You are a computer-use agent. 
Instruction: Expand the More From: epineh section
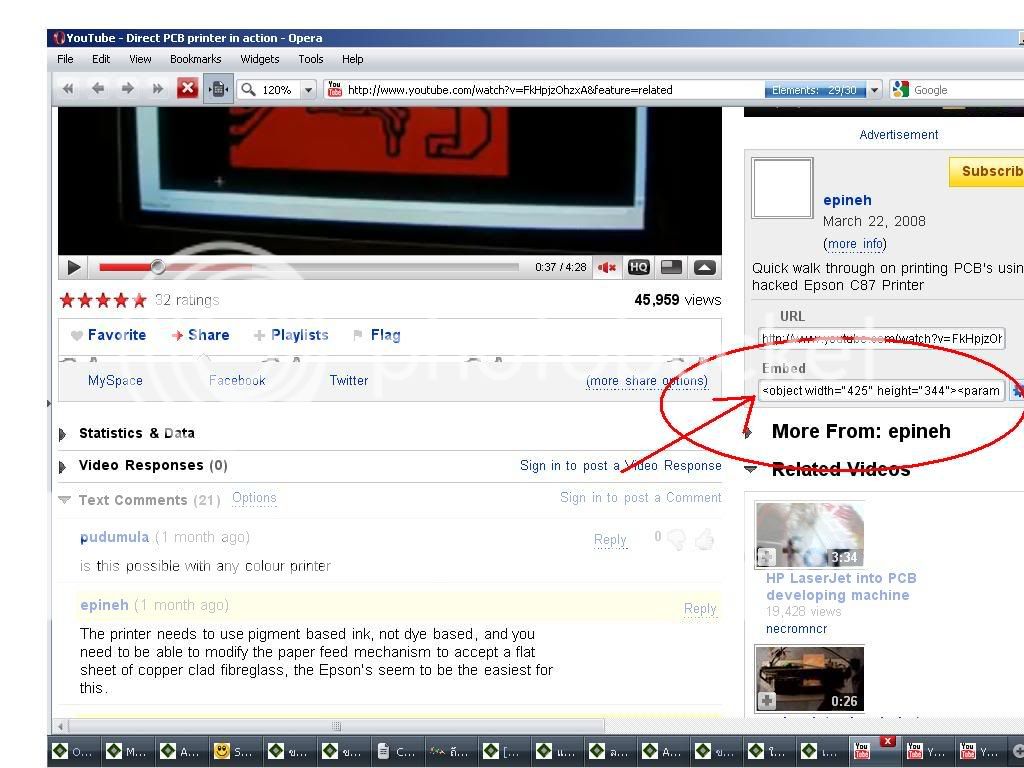[x=748, y=432]
